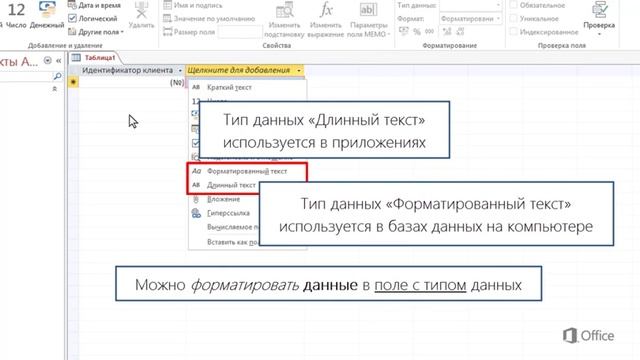Choose Вложение from the menu
Screen dimensions: 640x360
tap(224, 199)
